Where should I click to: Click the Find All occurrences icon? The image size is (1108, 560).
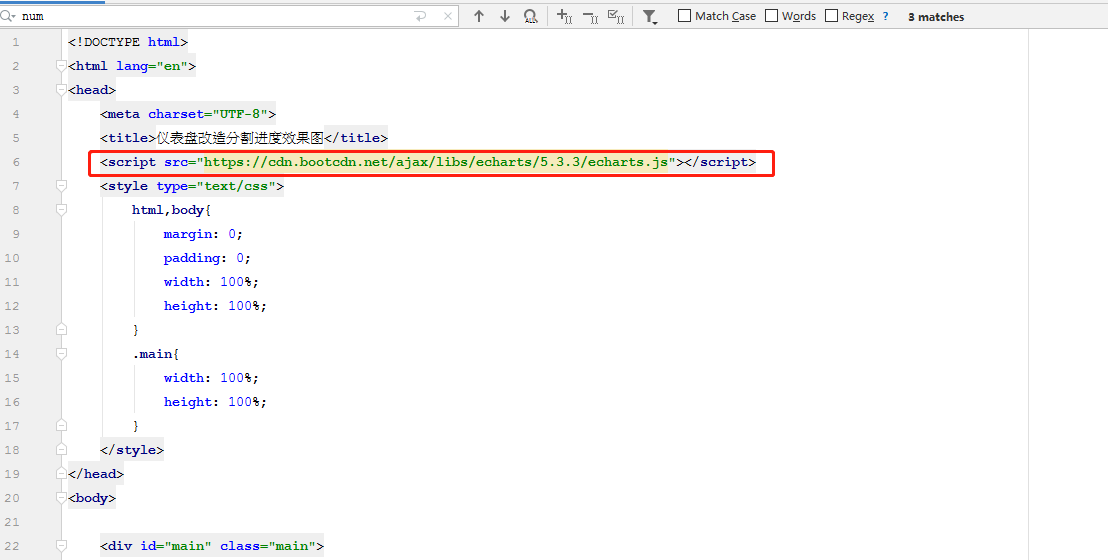pyautogui.click(x=531, y=16)
